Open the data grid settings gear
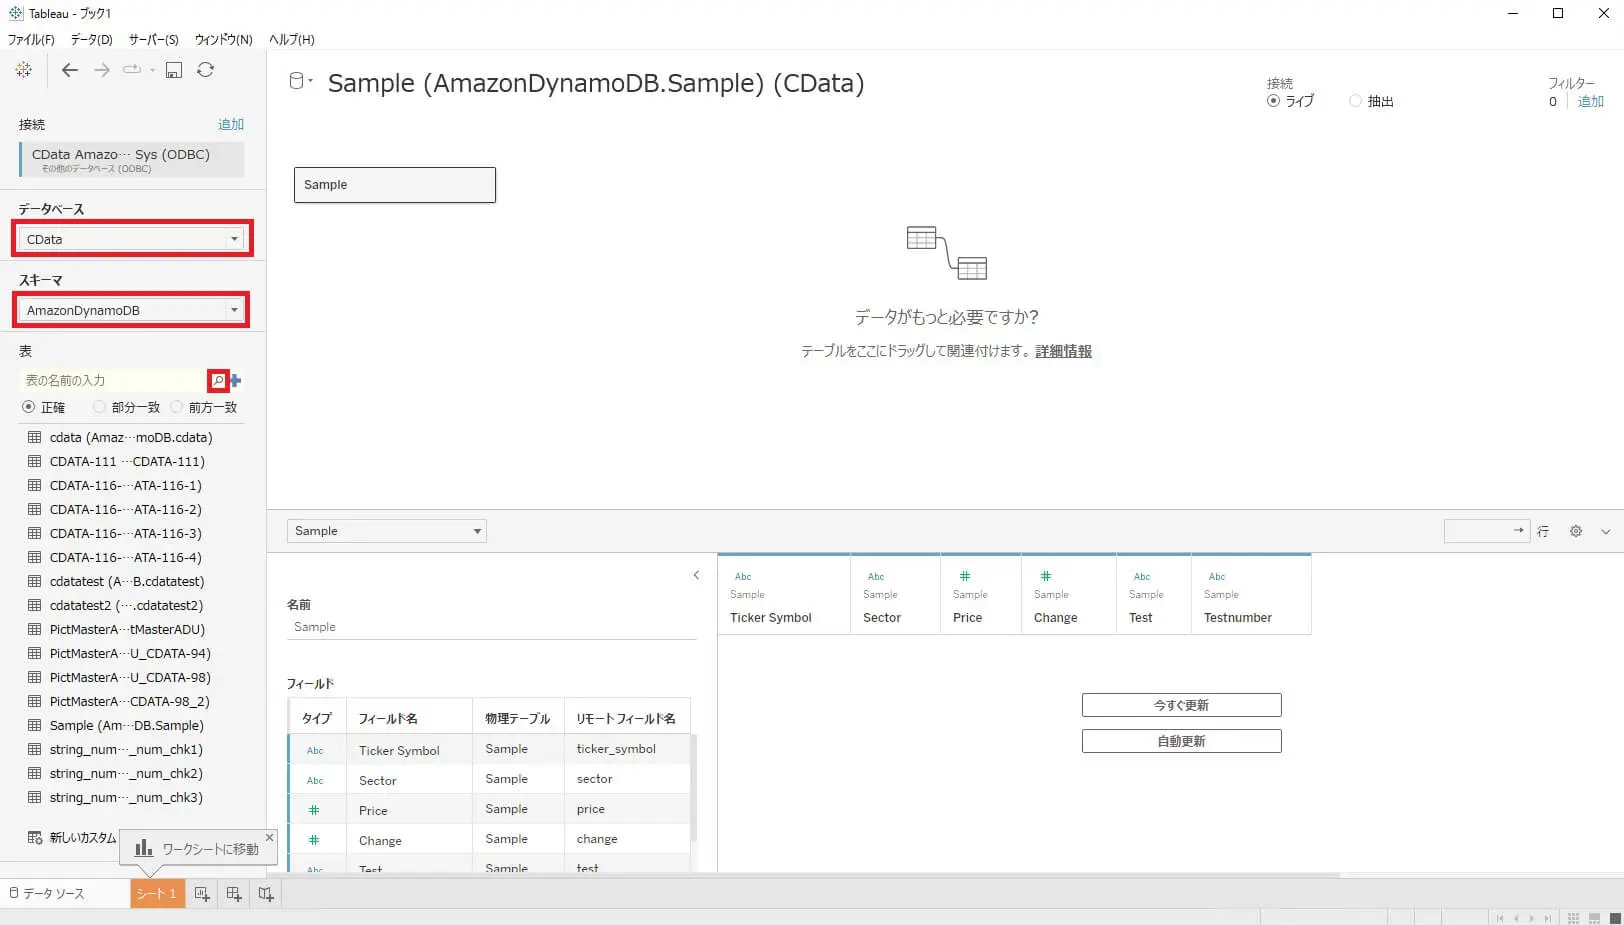1624x925 pixels. tap(1576, 531)
